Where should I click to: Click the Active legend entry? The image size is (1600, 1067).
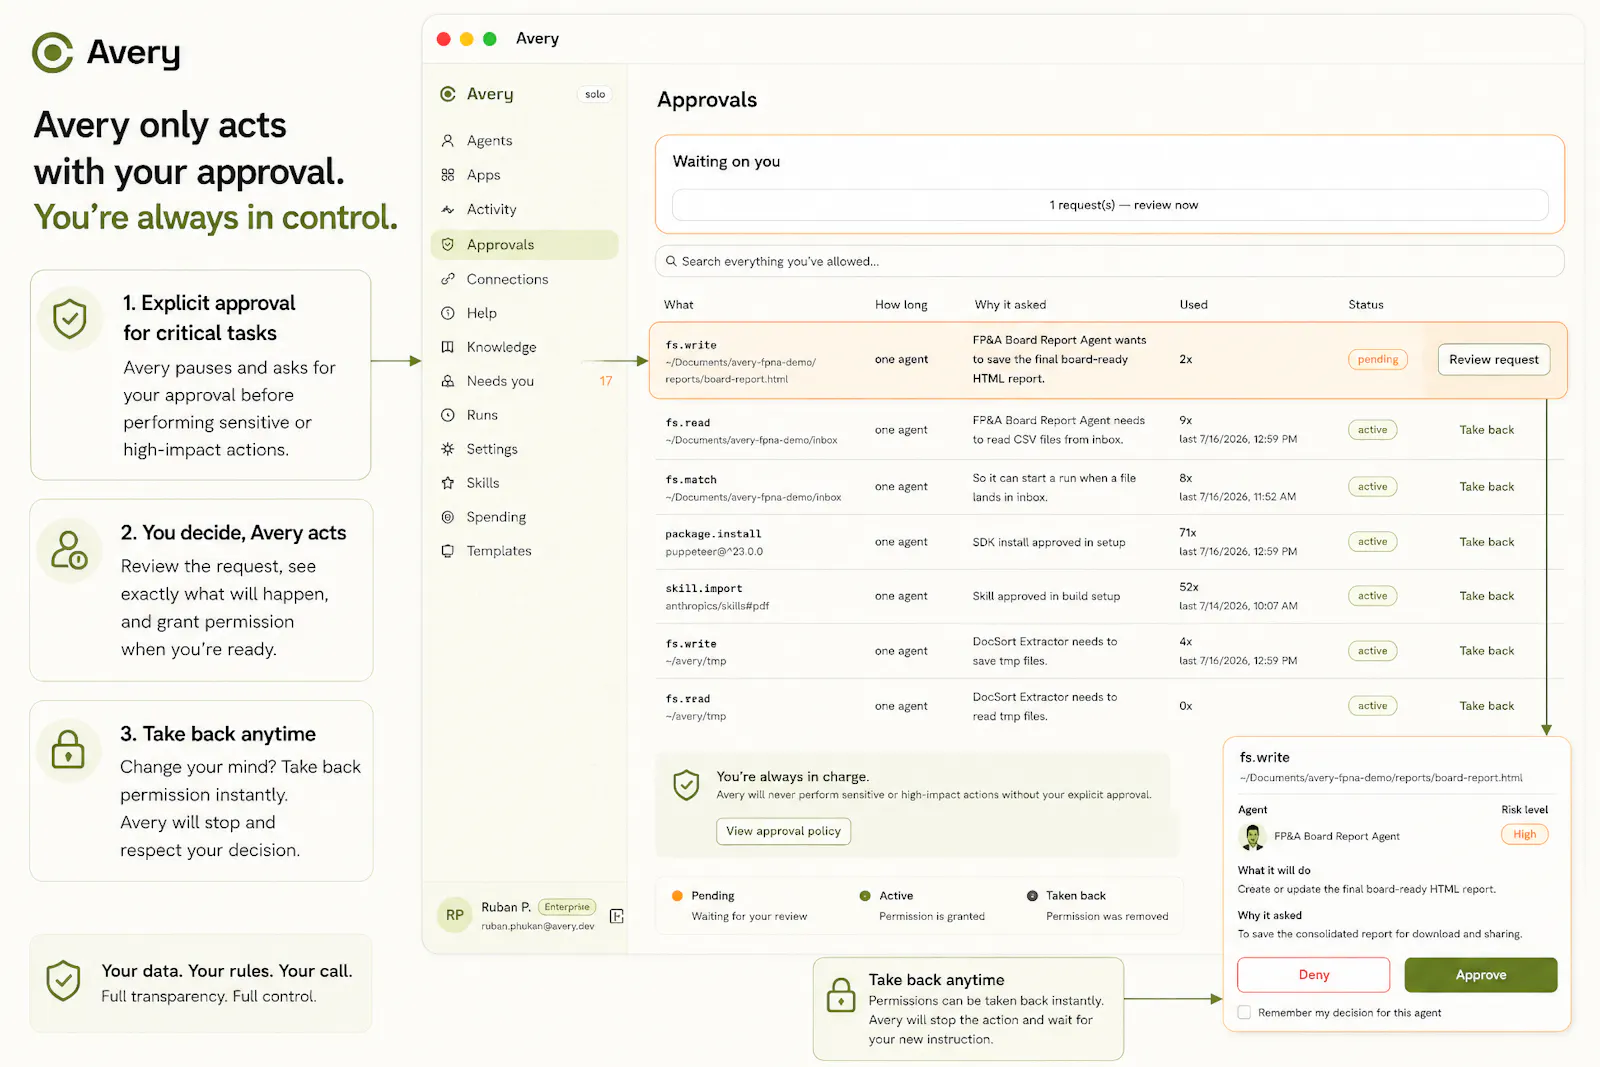[x=923, y=906]
